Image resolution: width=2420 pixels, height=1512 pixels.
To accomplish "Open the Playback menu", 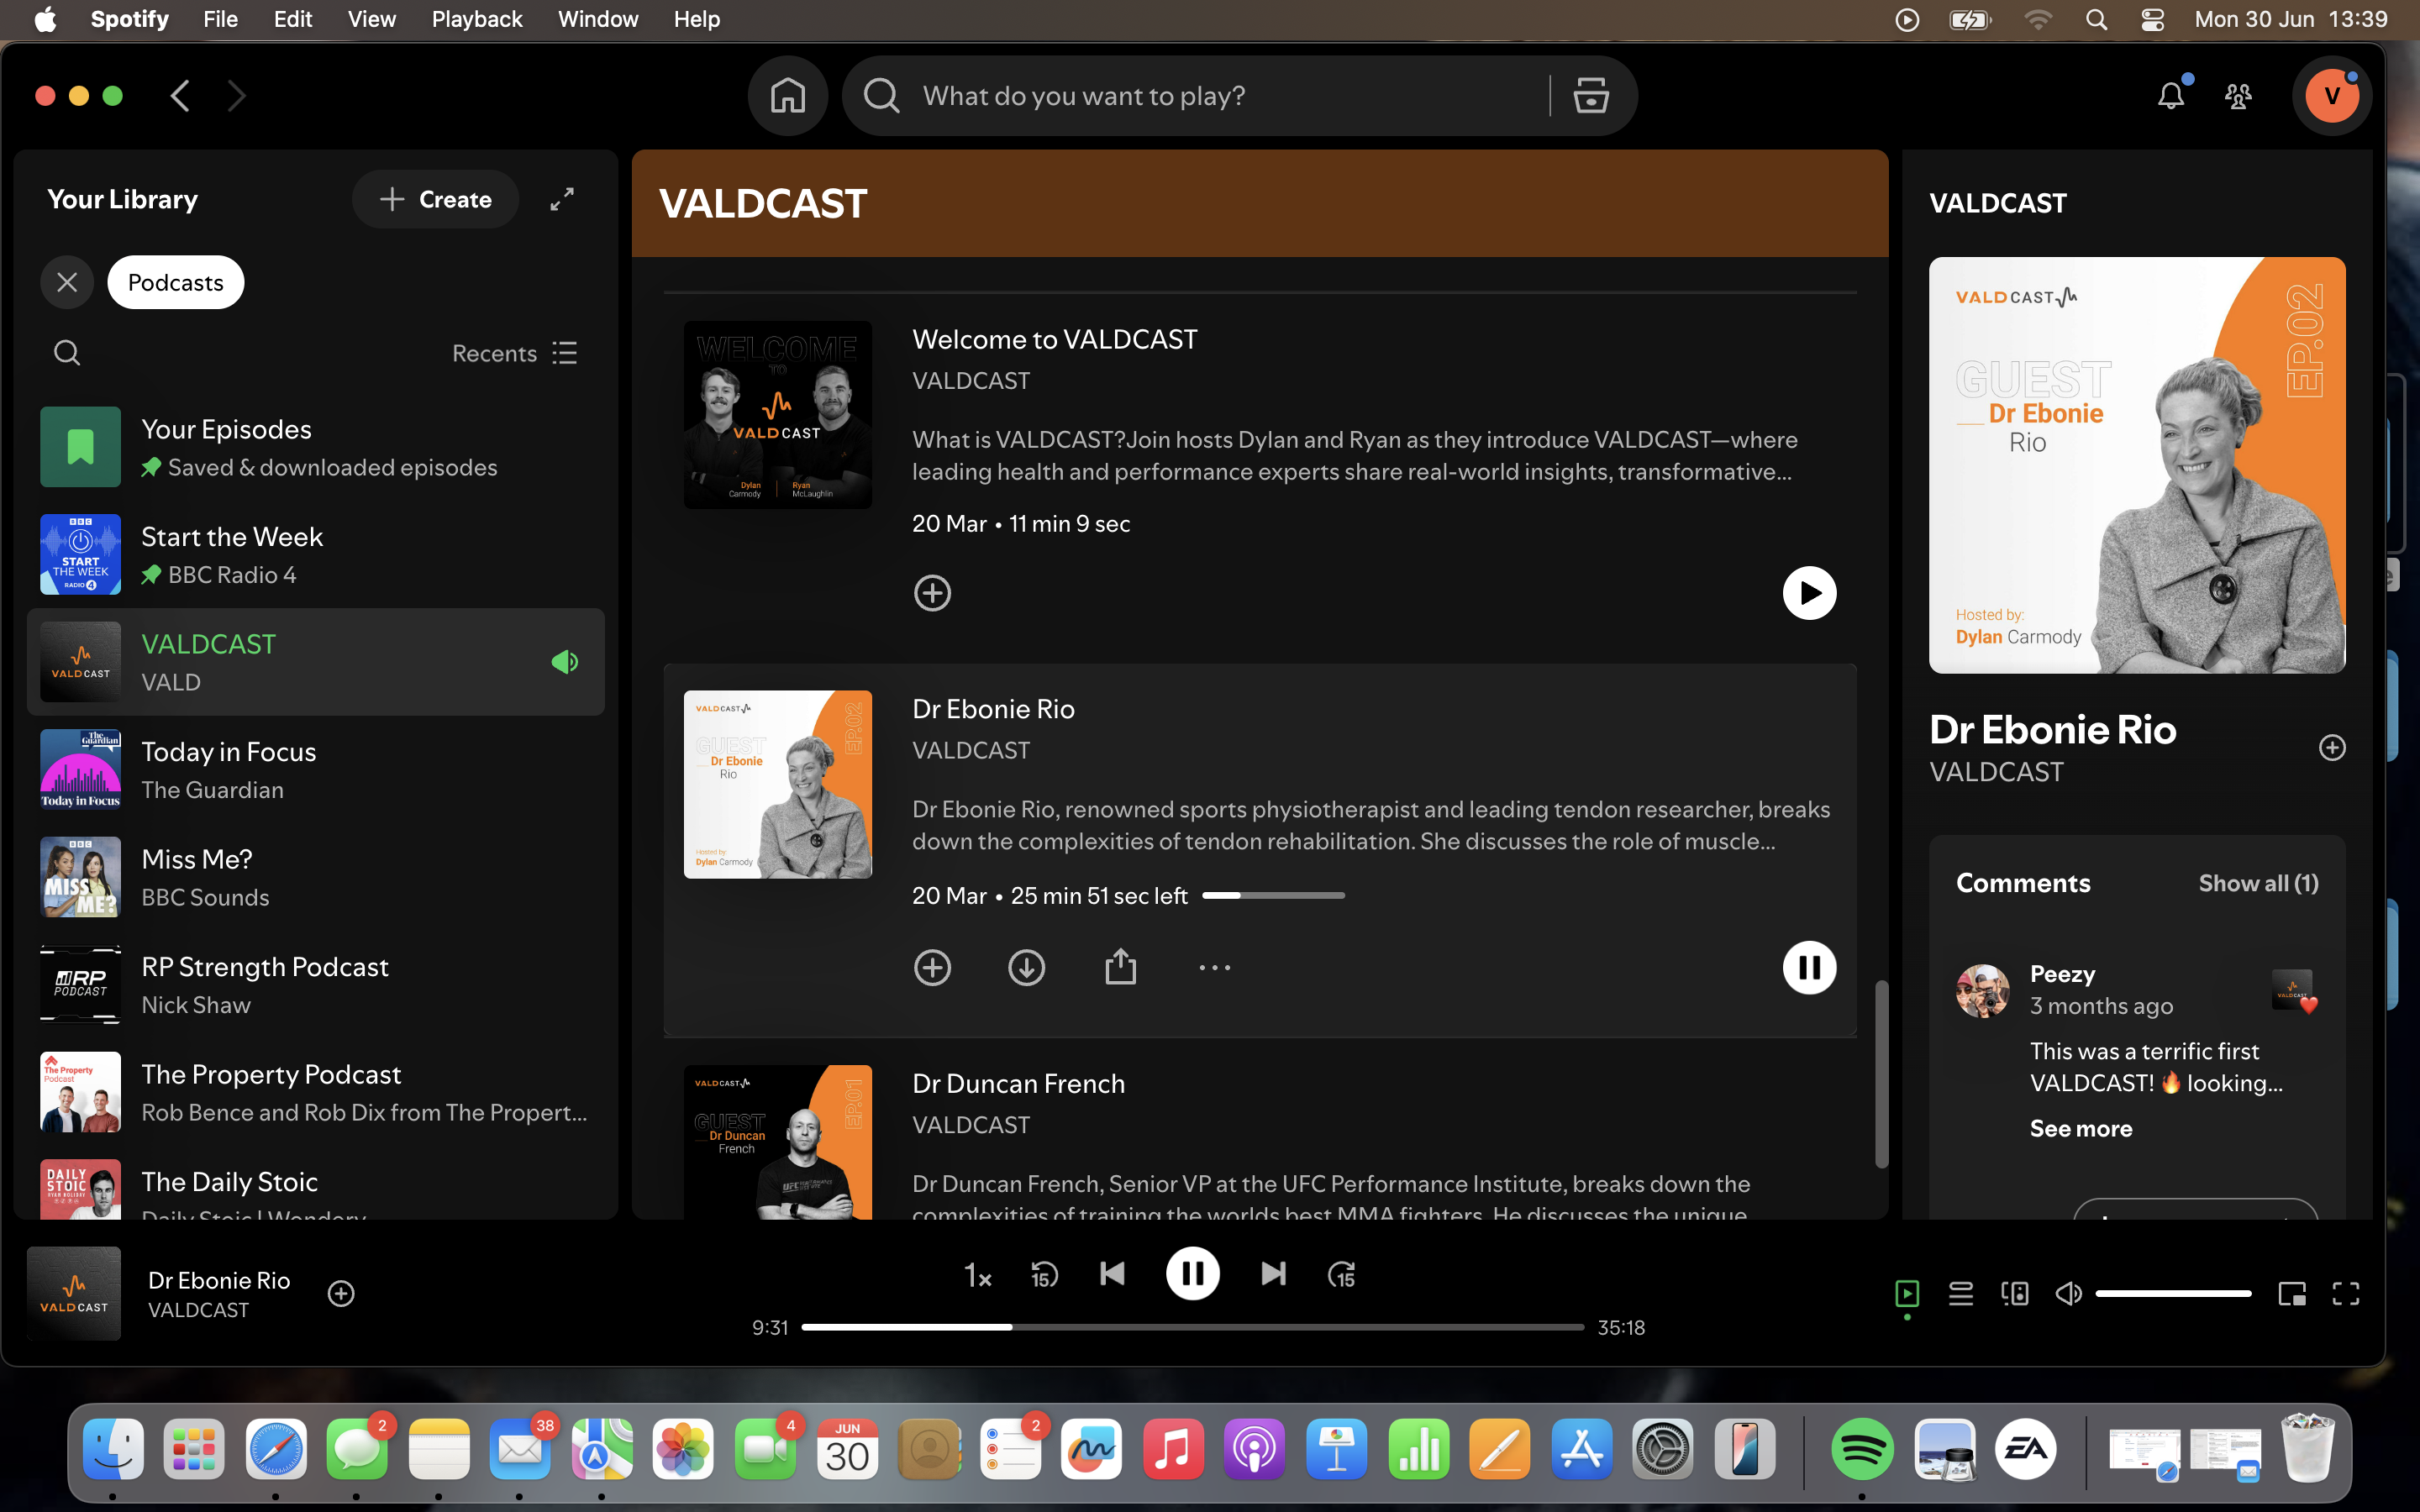I will click(x=477, y=19).
